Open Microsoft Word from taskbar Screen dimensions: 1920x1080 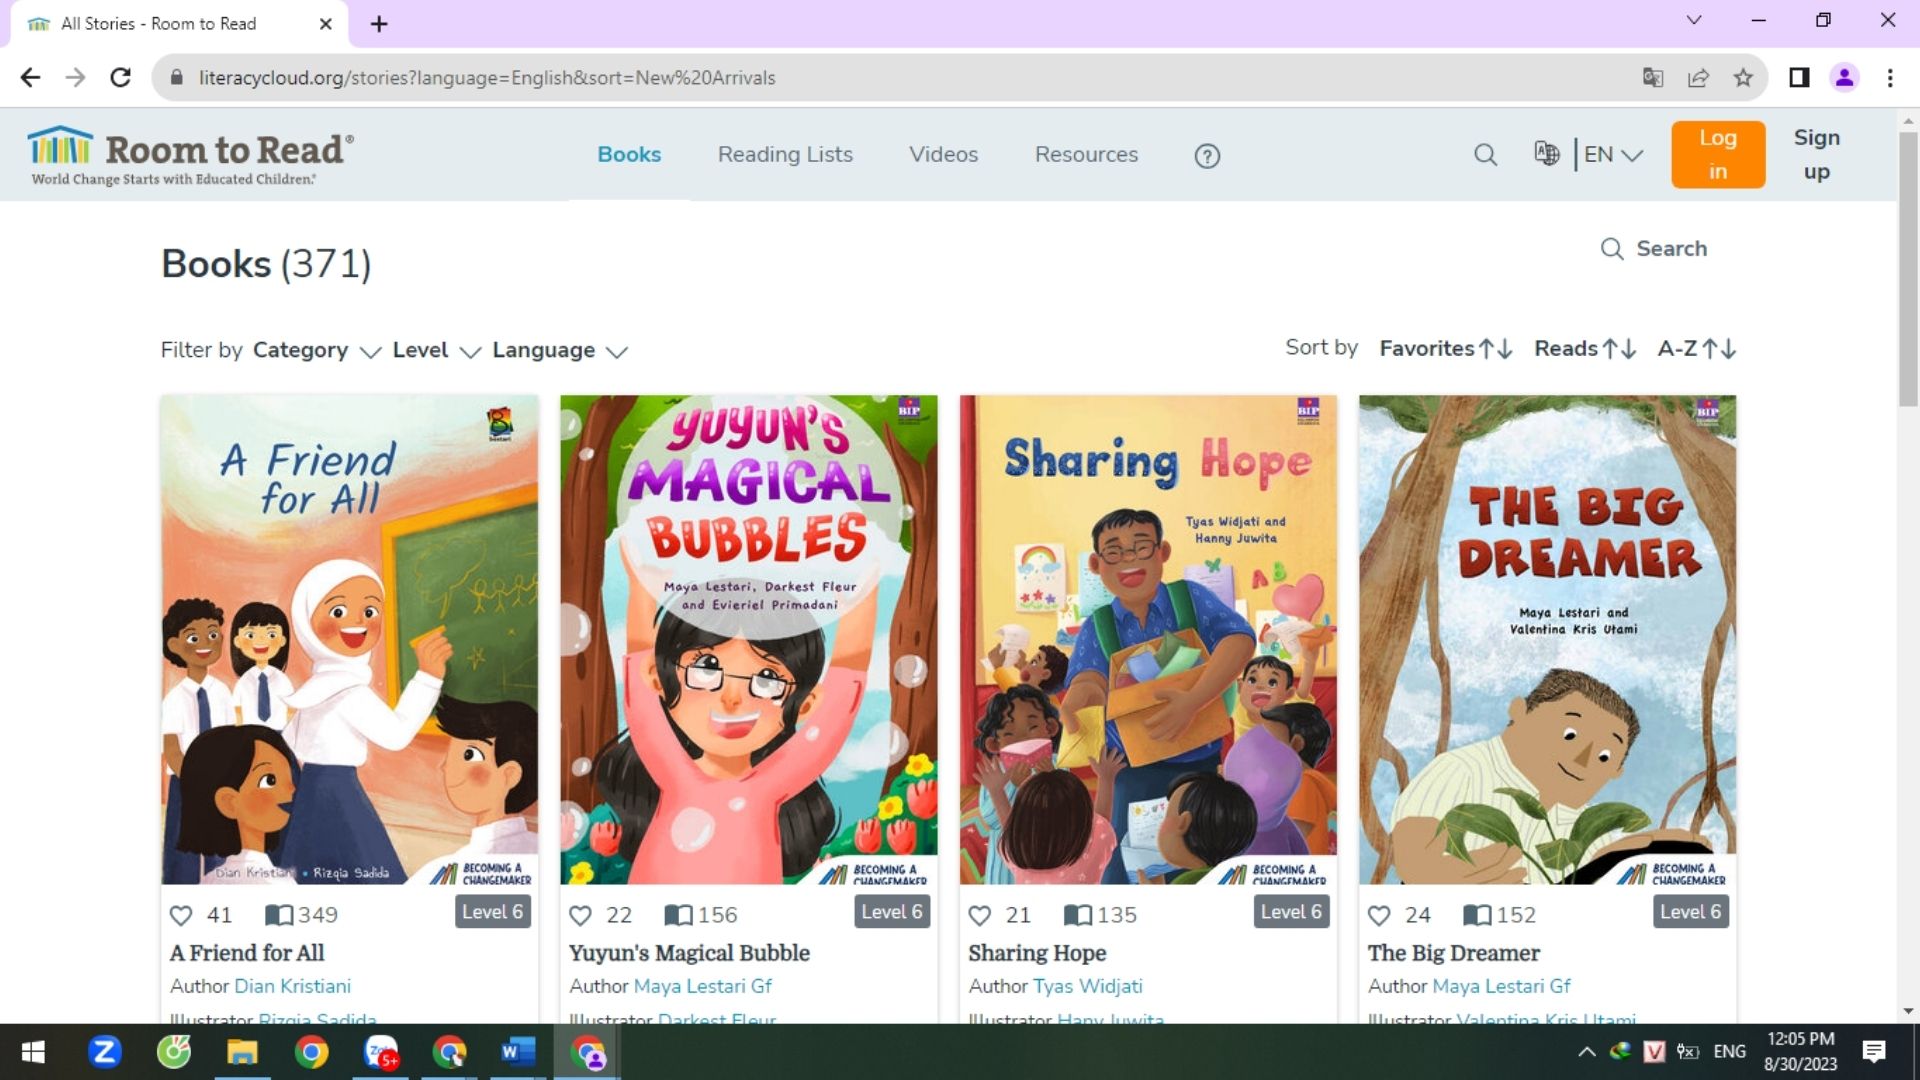tap(516, 1052)
